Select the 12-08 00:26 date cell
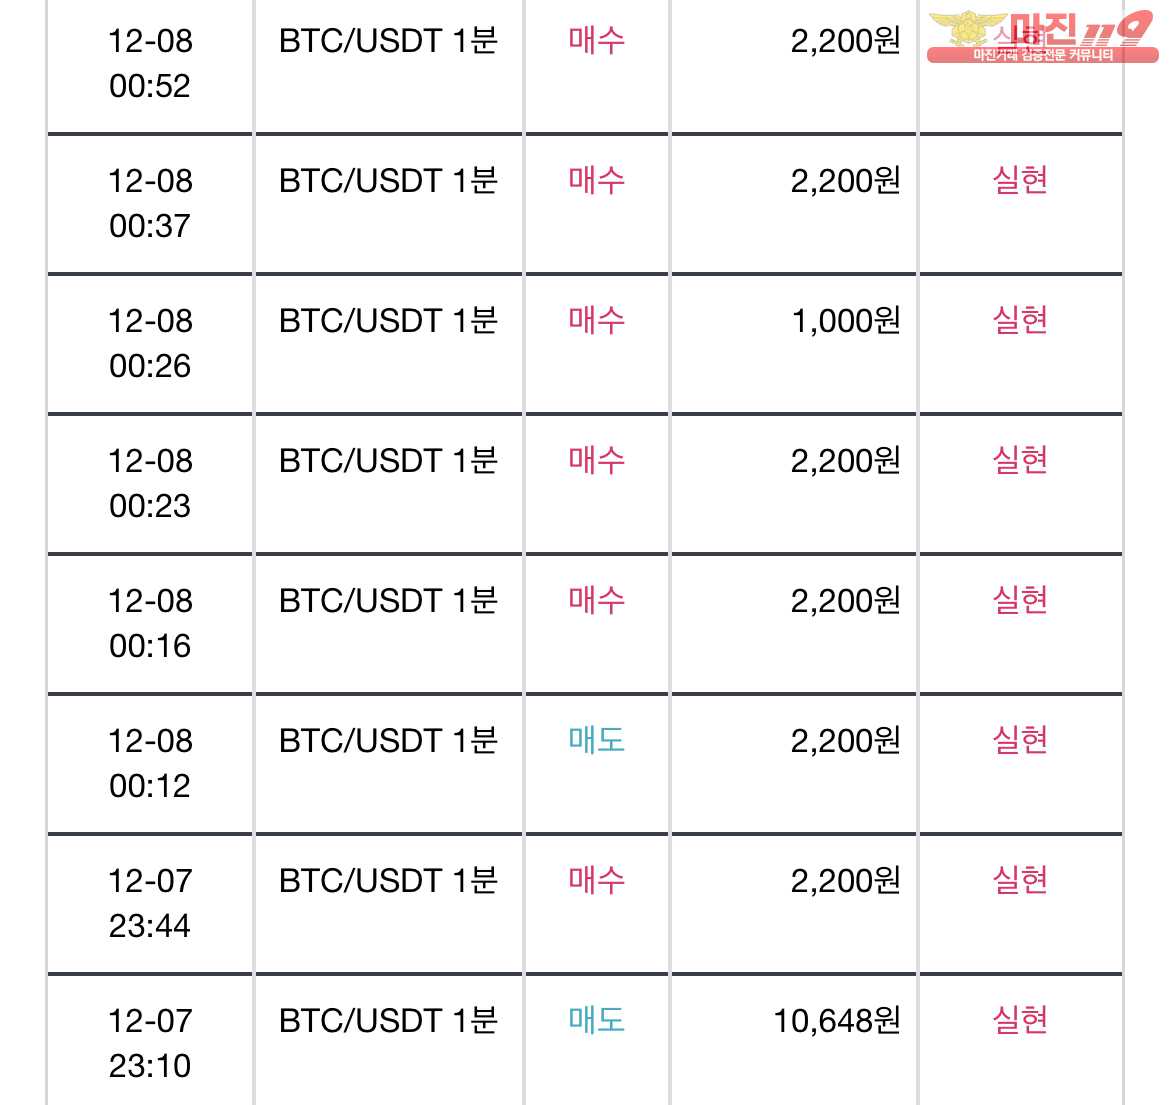1170x1105 pixels. point(150,344)
